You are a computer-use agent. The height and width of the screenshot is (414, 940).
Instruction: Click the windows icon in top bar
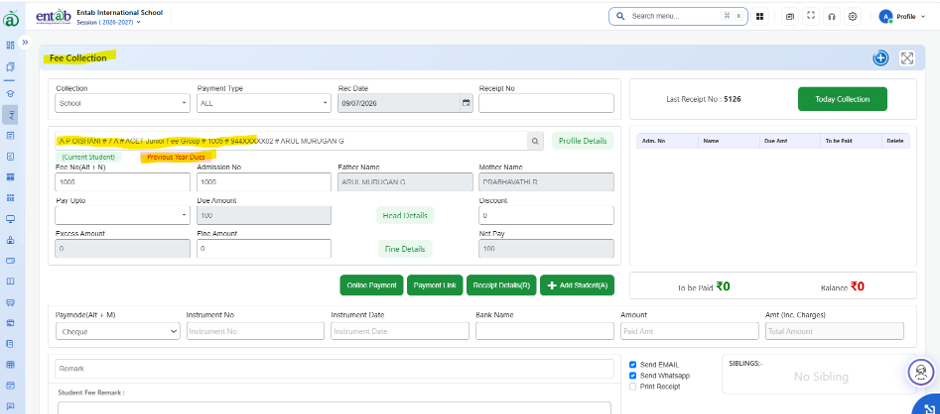(790, 17)
